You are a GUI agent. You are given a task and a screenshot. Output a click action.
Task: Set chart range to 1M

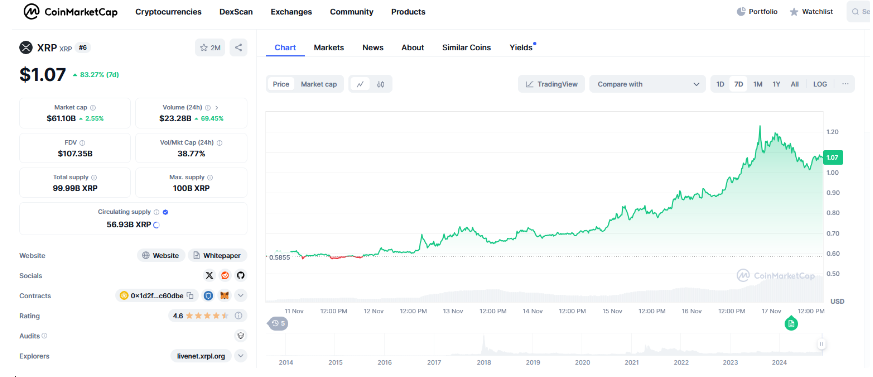758,84
